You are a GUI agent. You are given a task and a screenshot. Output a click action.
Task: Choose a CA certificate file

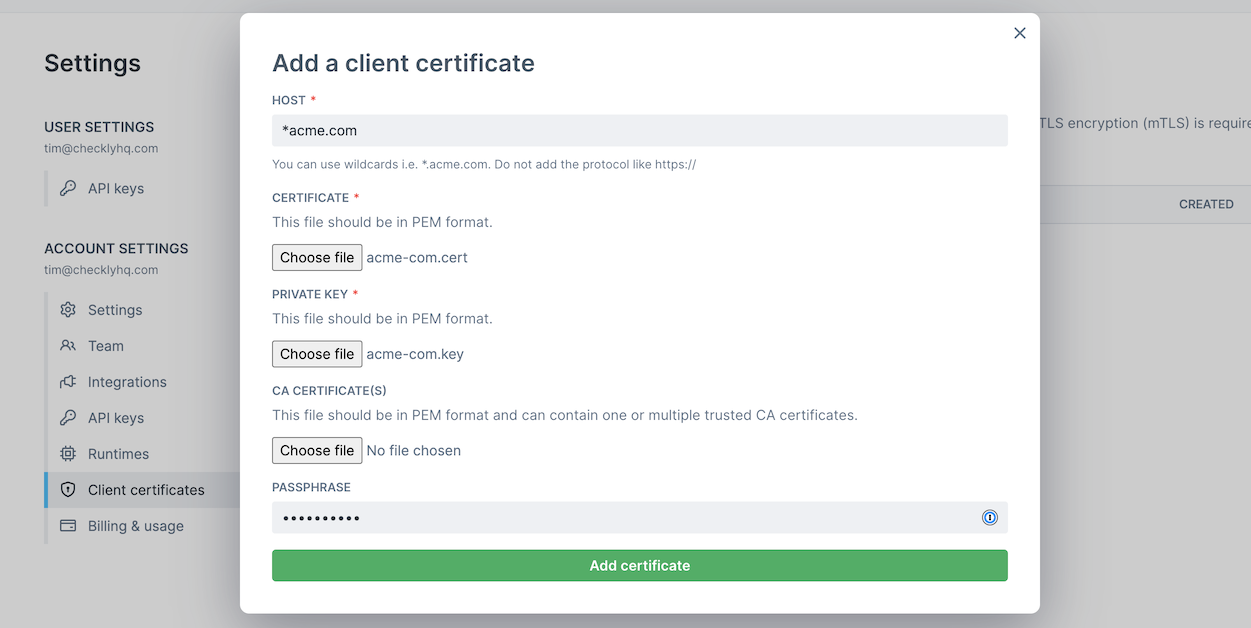tap(317, 450)
